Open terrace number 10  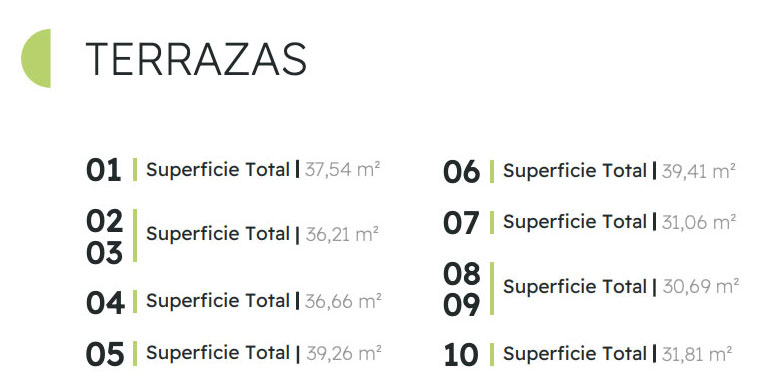coord(461,355)
